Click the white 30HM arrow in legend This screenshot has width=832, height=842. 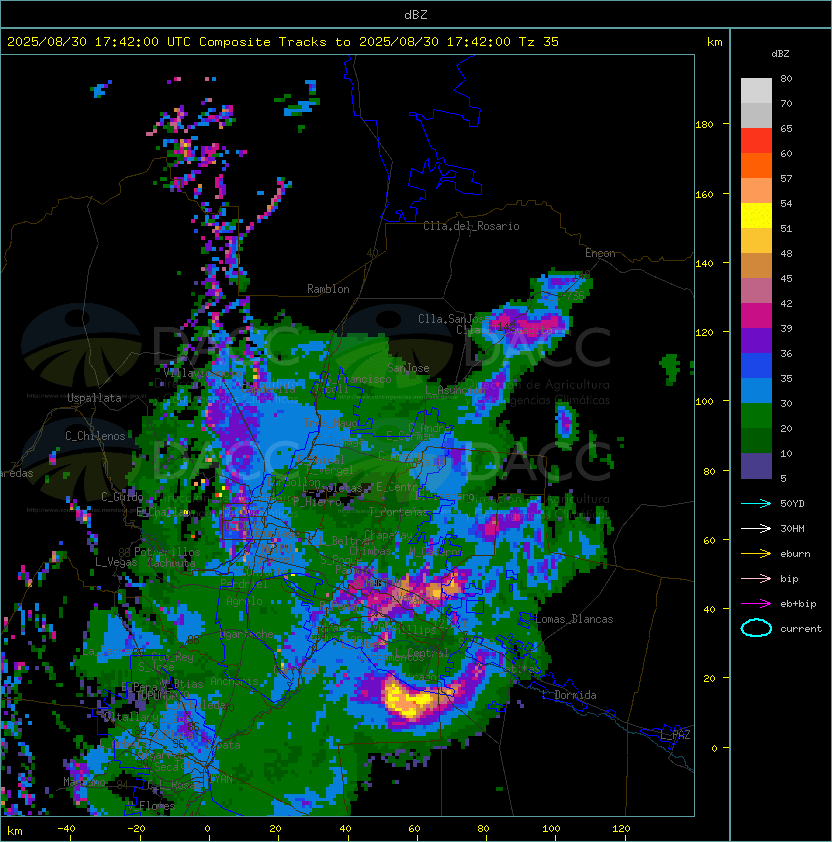756,529
